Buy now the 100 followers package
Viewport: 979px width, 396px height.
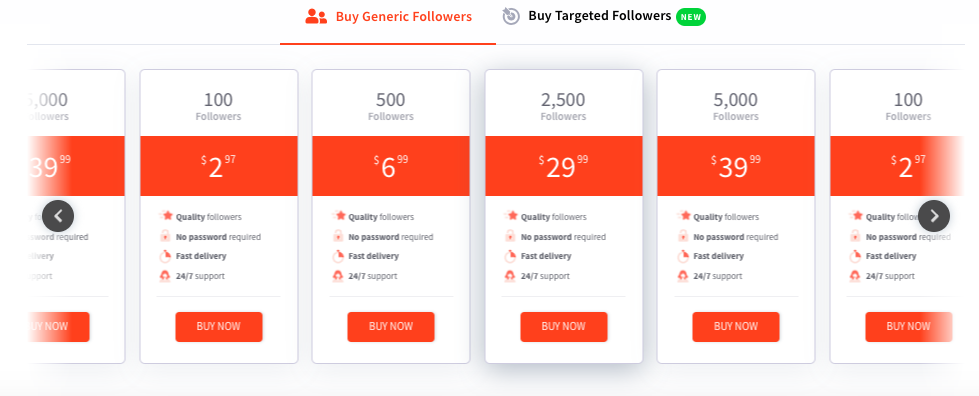click(x=219, y=327)
